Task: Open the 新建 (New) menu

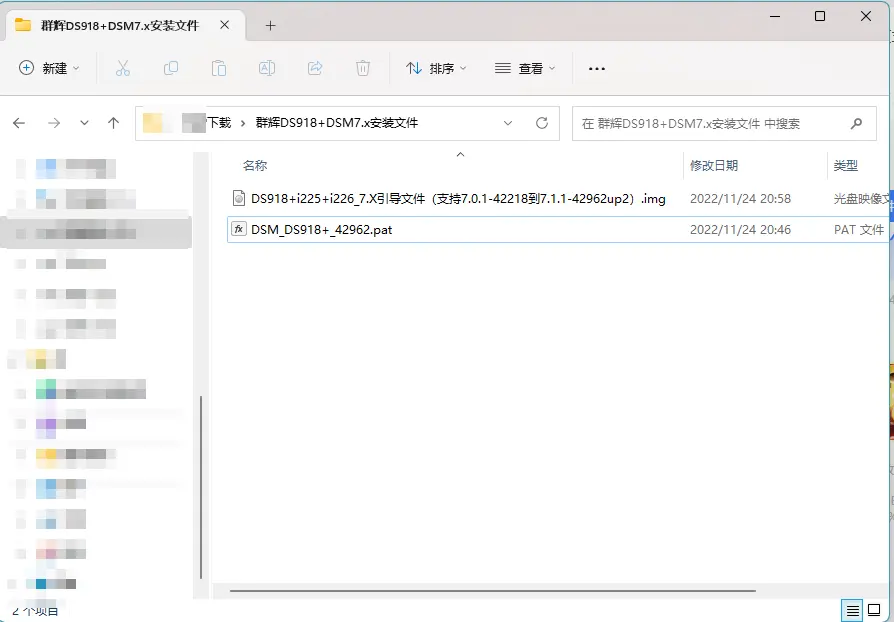Action: 49,68
